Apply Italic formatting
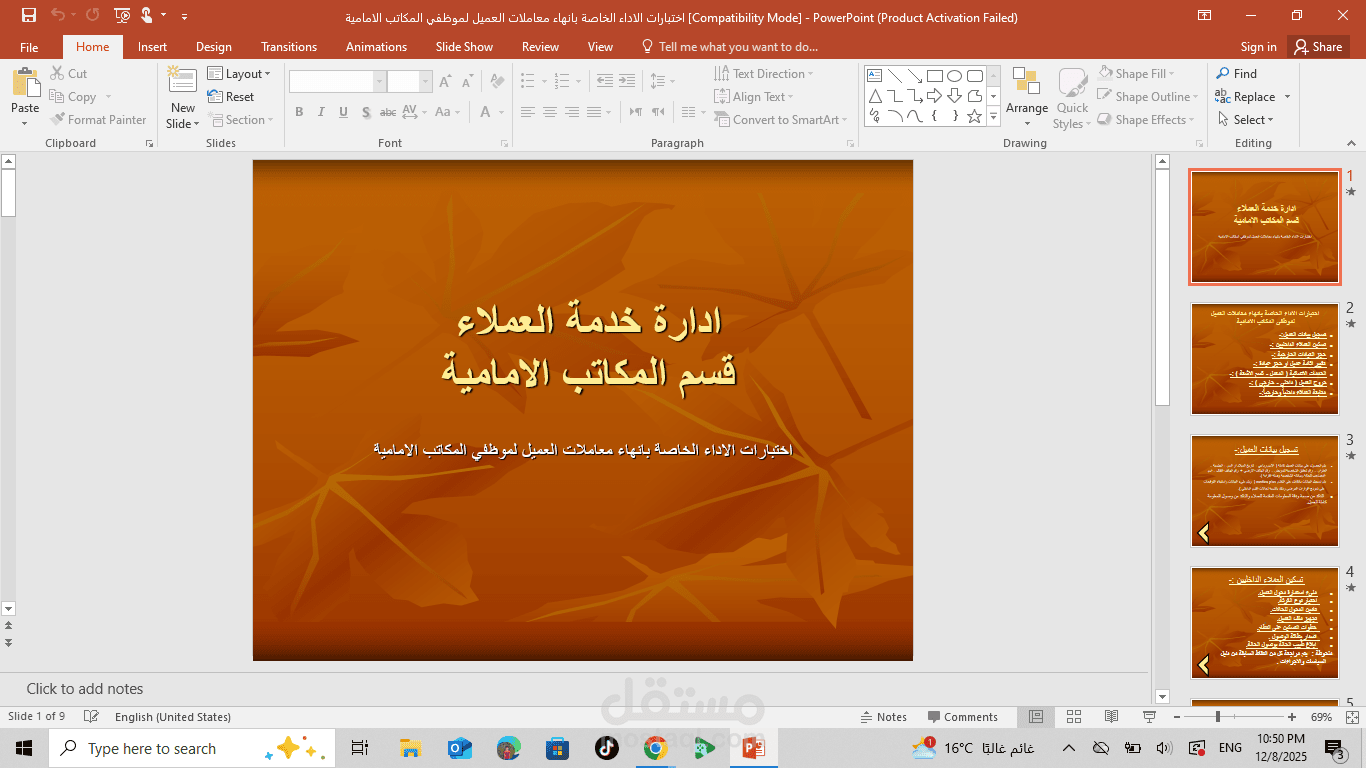Viewport: 1366px width, 768px height. pyautogui.click(x=322, y=112)
